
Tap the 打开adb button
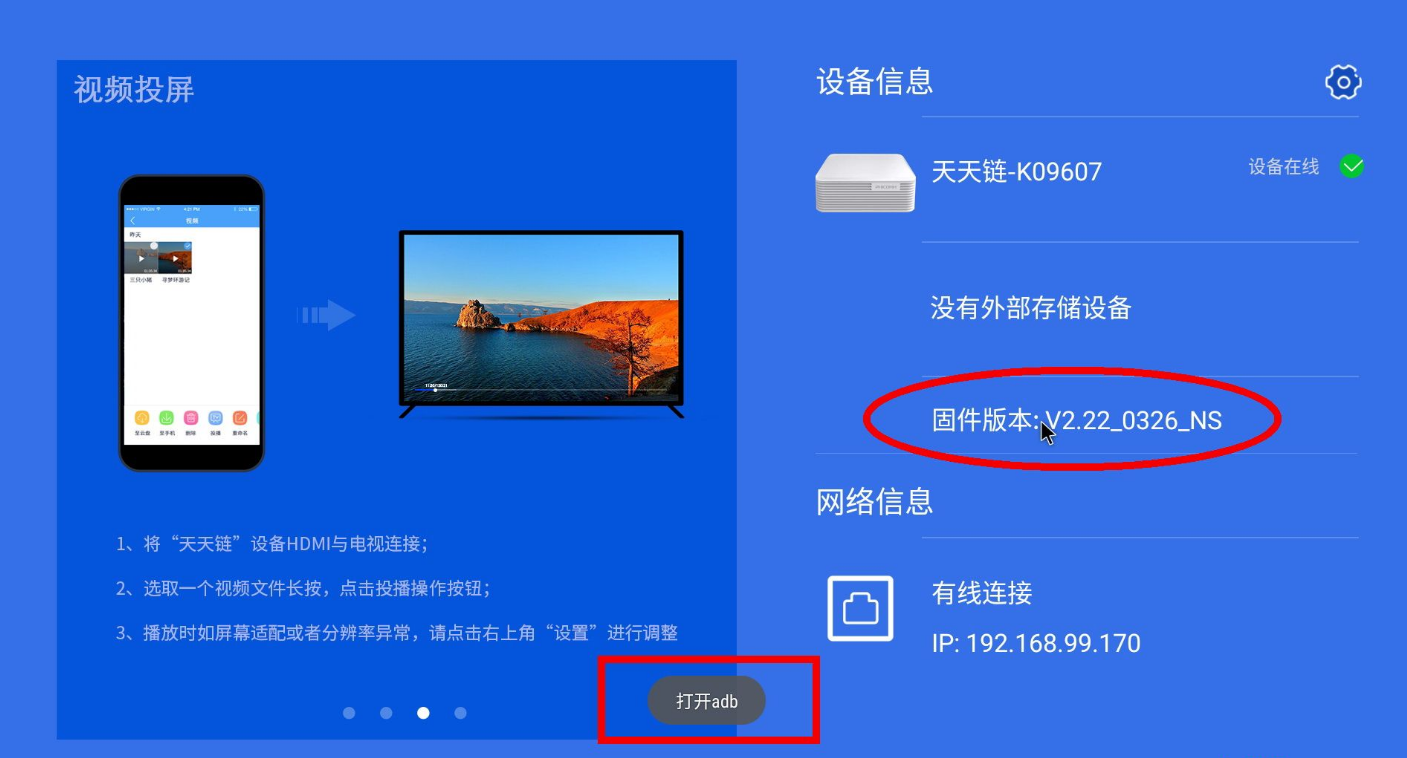pos(707,701)
